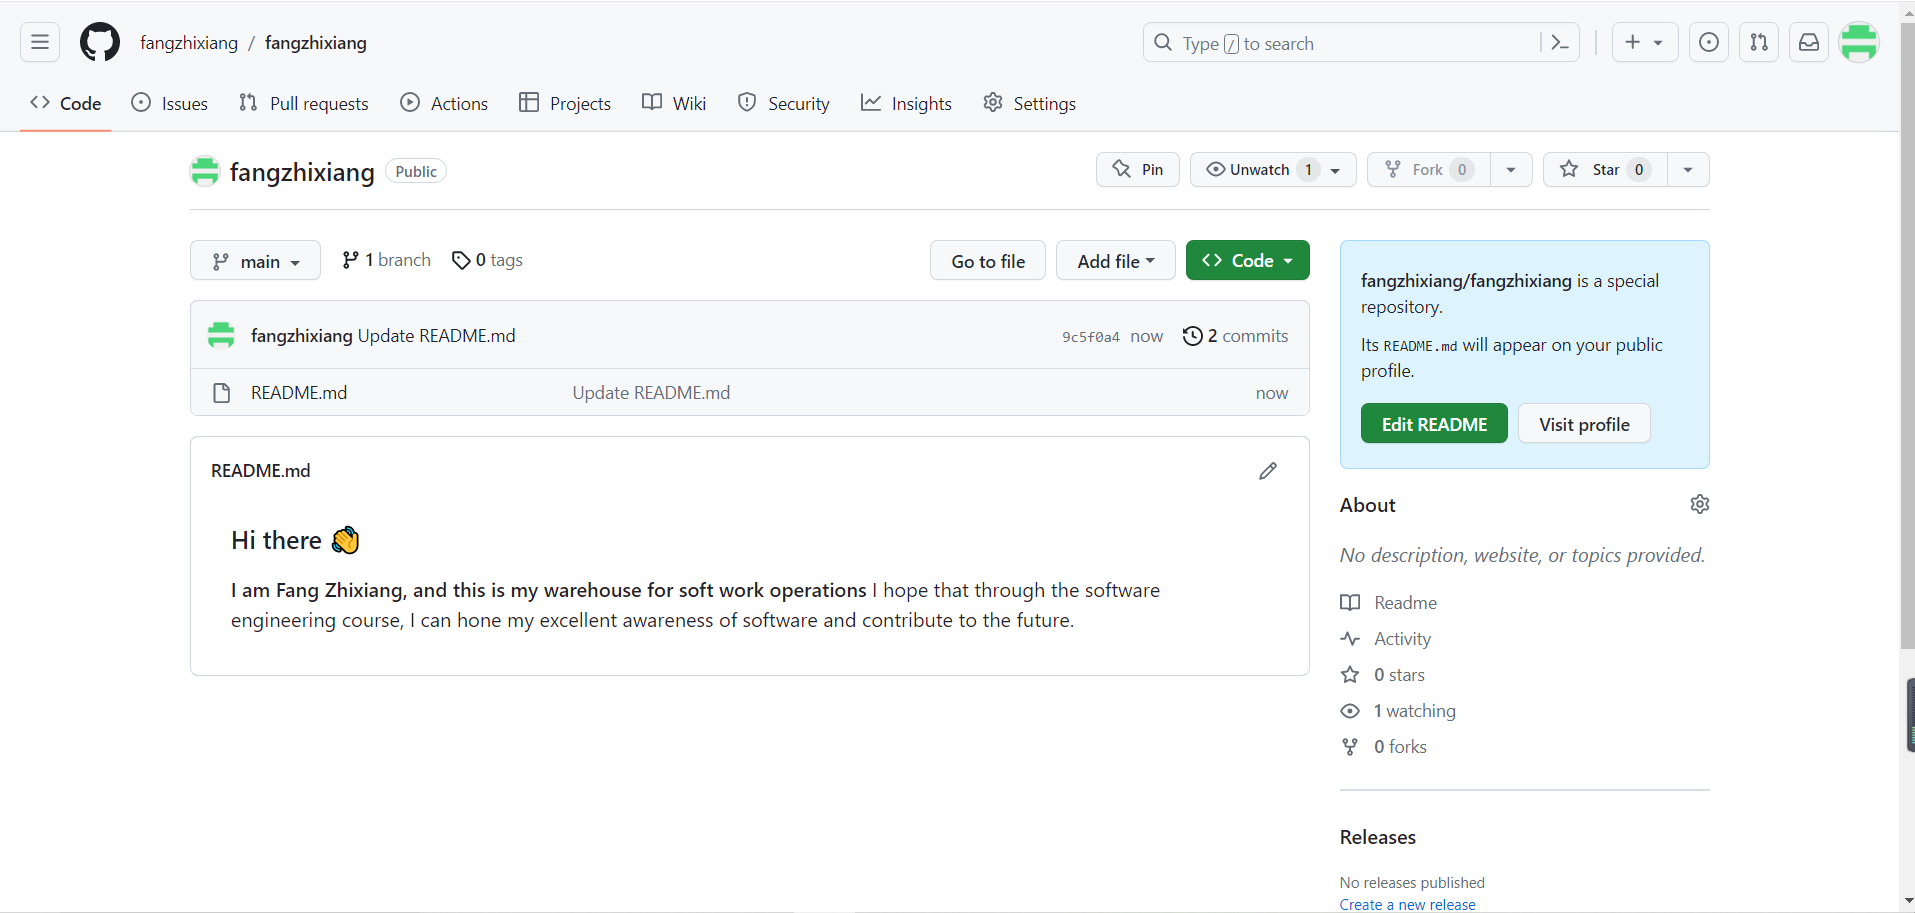Click the repository title fangzhixiang heading
Screen dimensions: 1915x913
302,172
